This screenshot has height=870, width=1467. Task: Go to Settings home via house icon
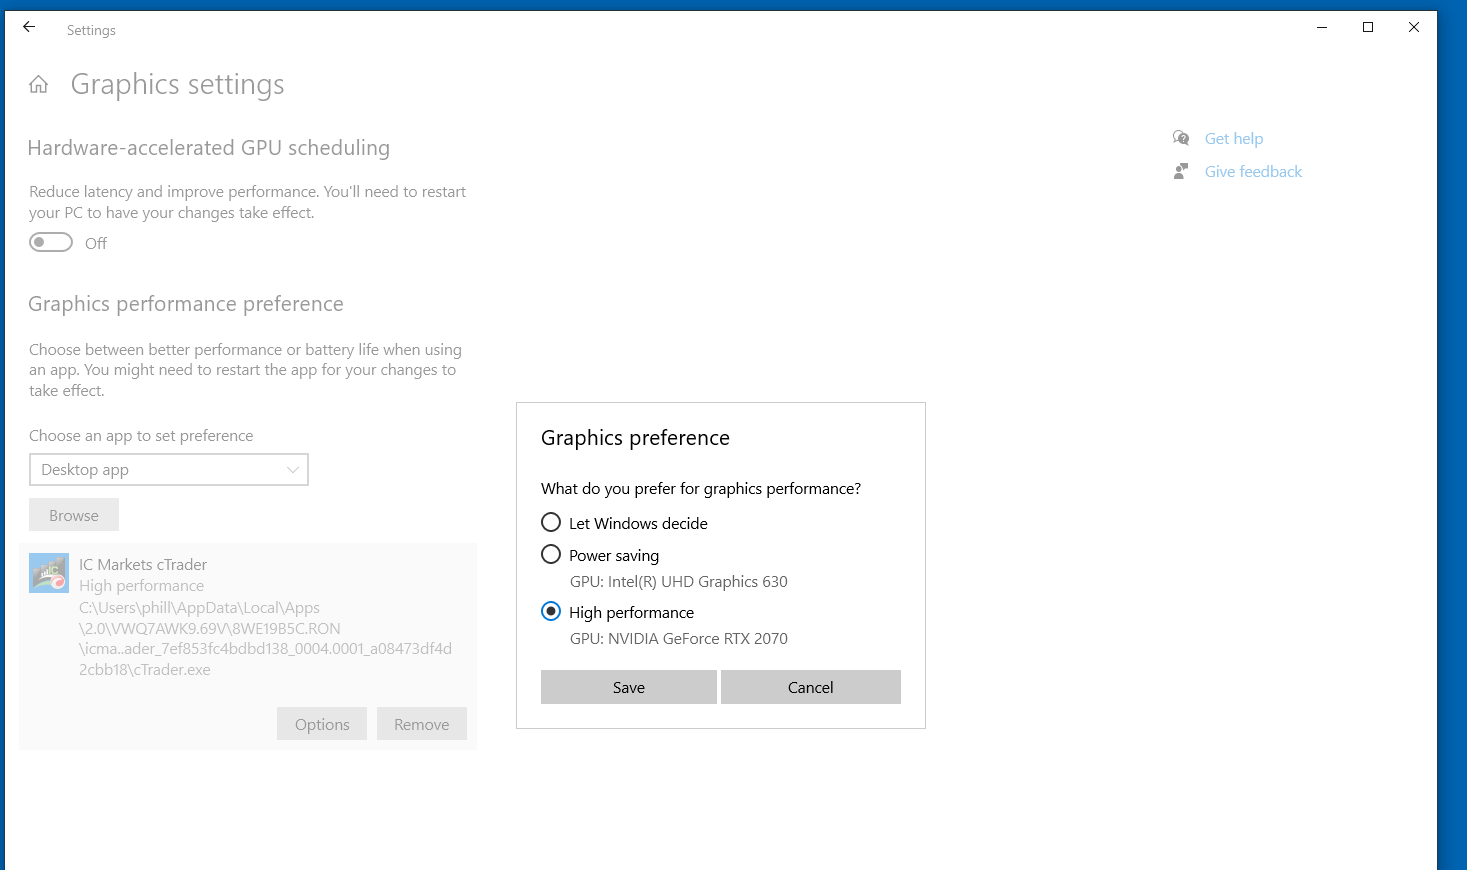pyautogui.click(x=39, y=85)
